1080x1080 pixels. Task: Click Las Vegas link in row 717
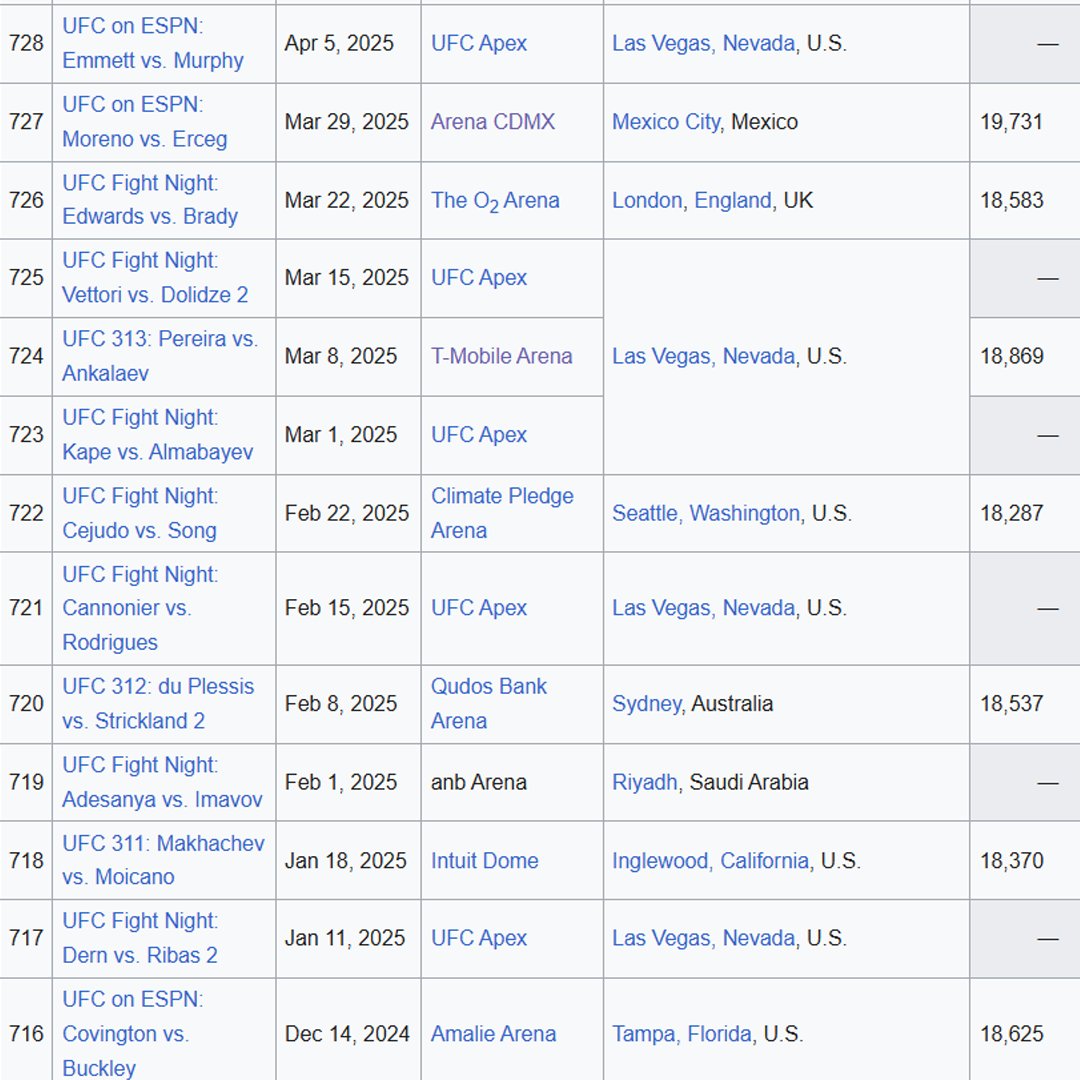click(661, 937)
